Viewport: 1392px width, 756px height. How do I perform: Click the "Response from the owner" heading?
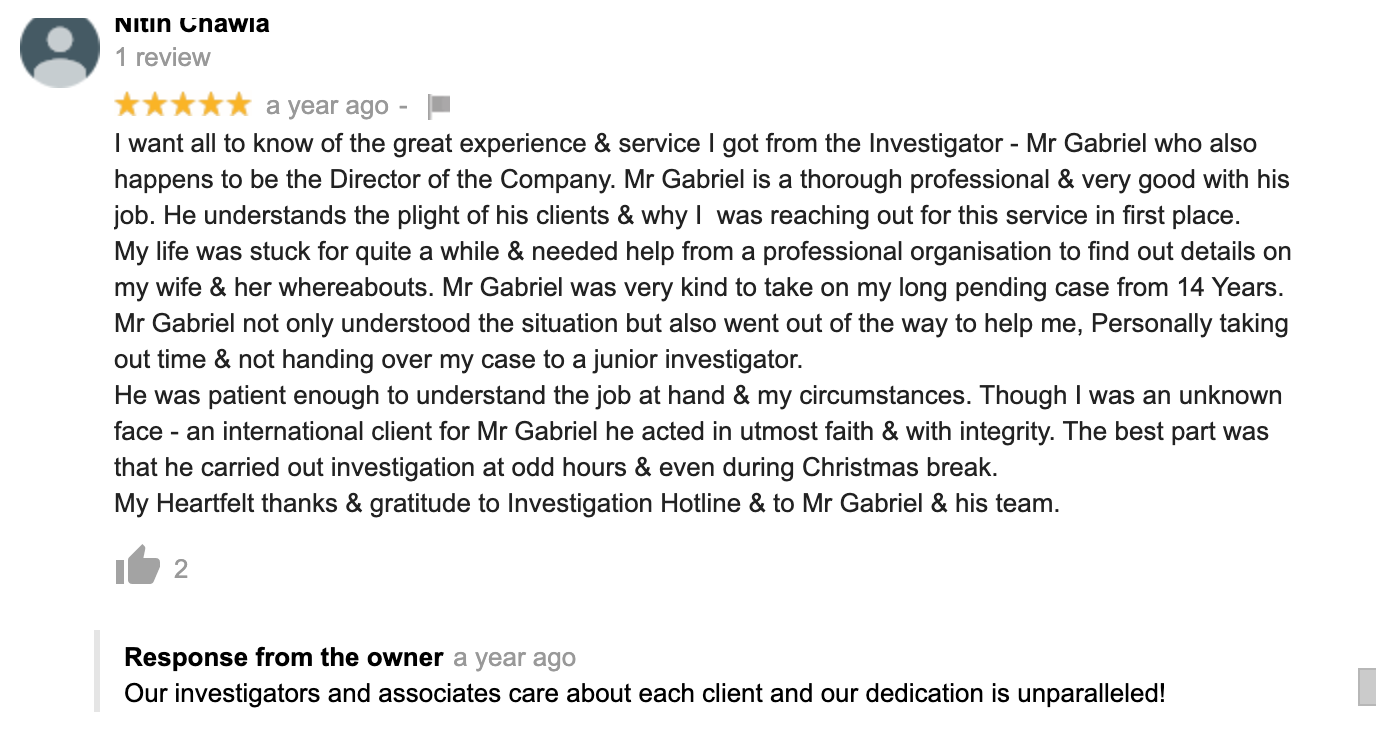tap(284, 657)
